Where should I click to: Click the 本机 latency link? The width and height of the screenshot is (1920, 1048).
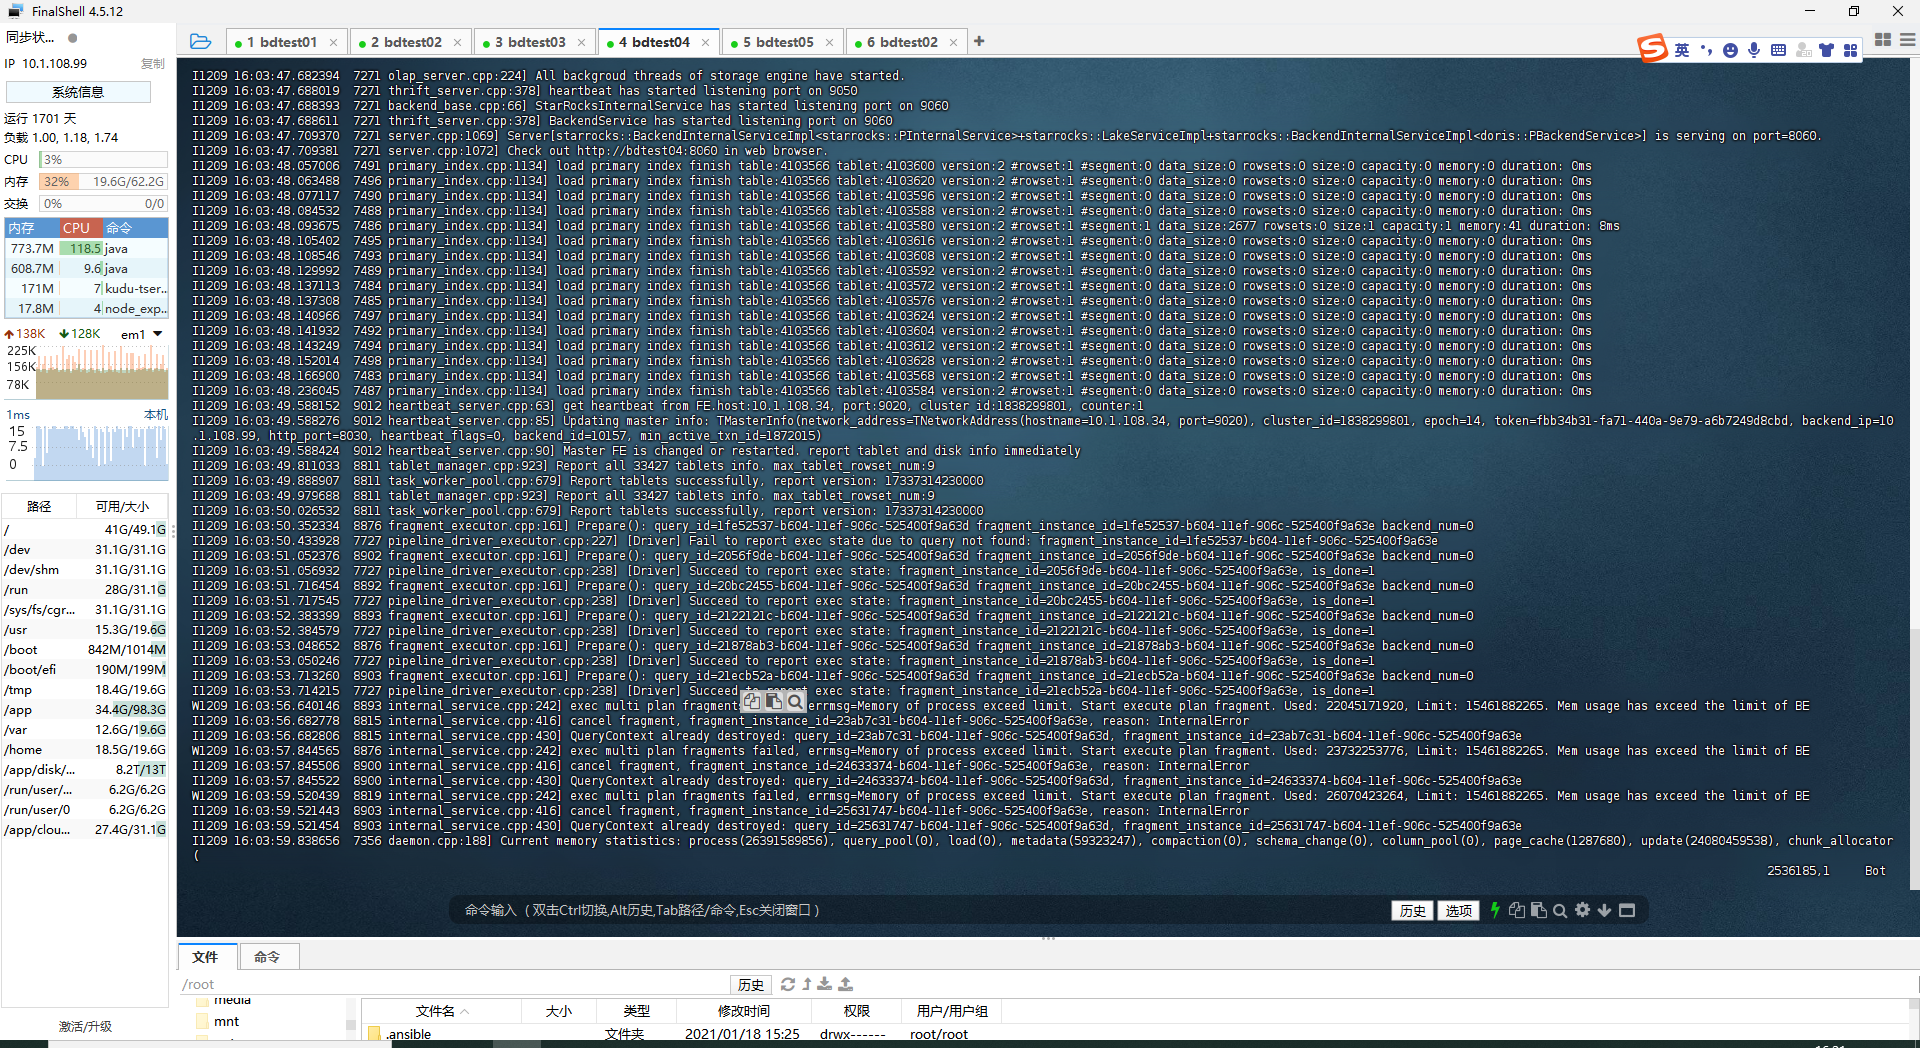pyautogui.click(x=156, y=414)
